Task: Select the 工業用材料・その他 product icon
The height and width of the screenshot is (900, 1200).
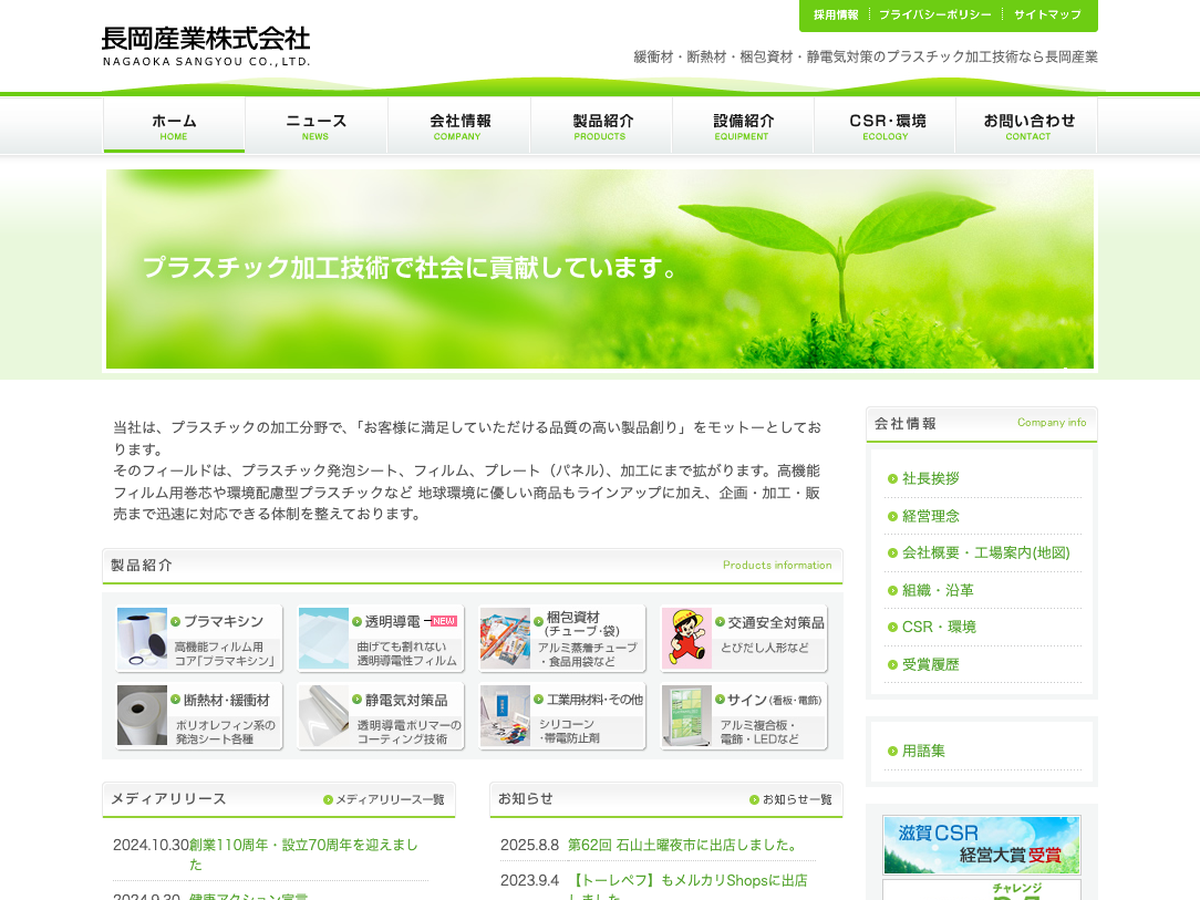Action: (505, 716)
